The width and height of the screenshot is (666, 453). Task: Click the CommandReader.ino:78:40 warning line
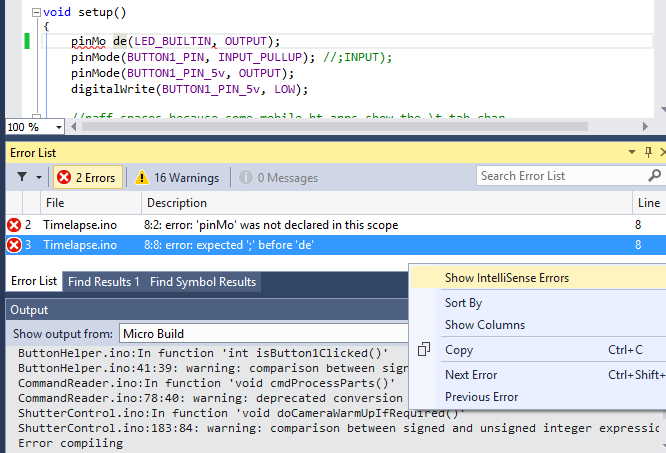click(x=210, y=398)
